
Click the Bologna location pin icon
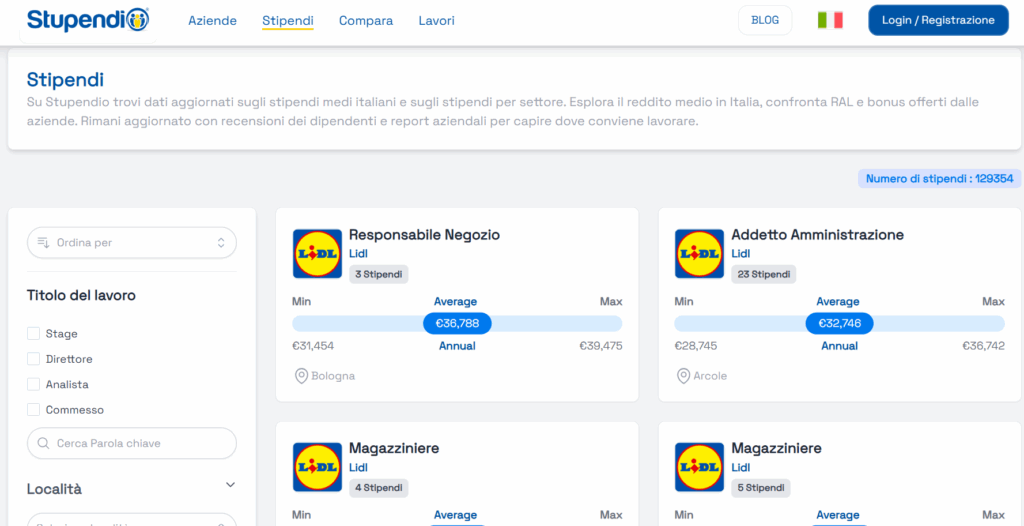coord(301,376)
